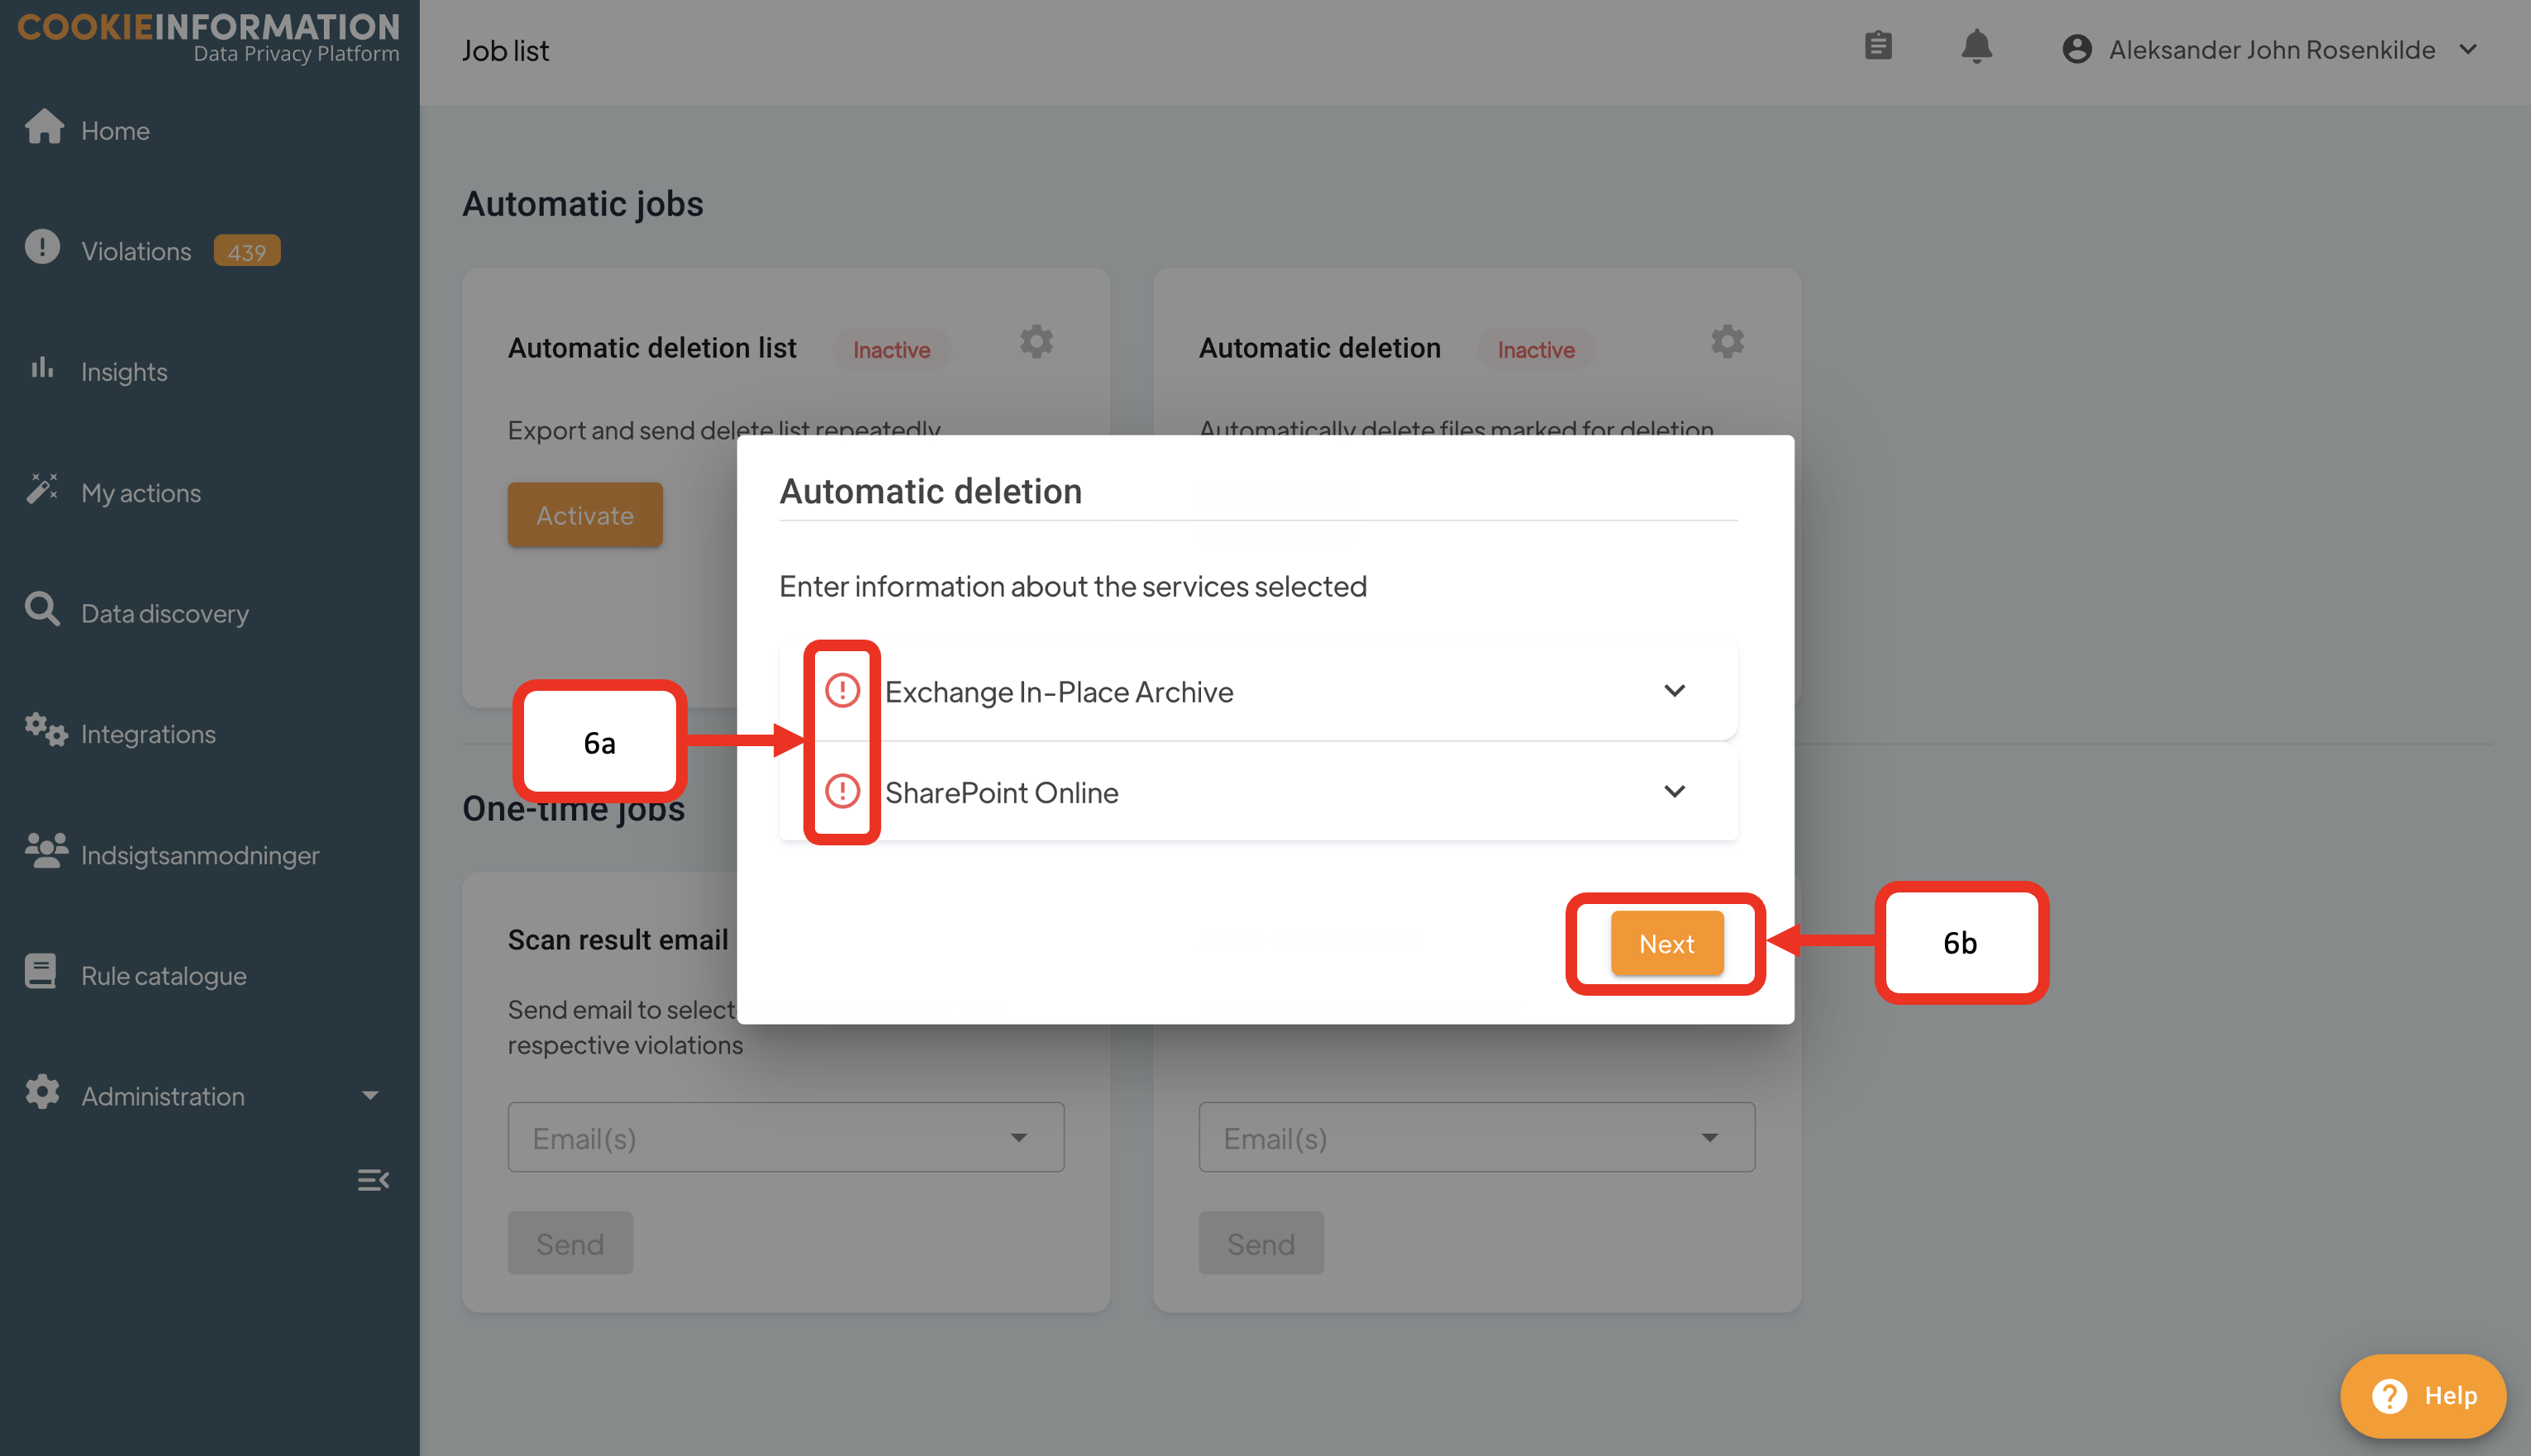
Task: Click the user account avatar icon
Action: (2076, 49)
